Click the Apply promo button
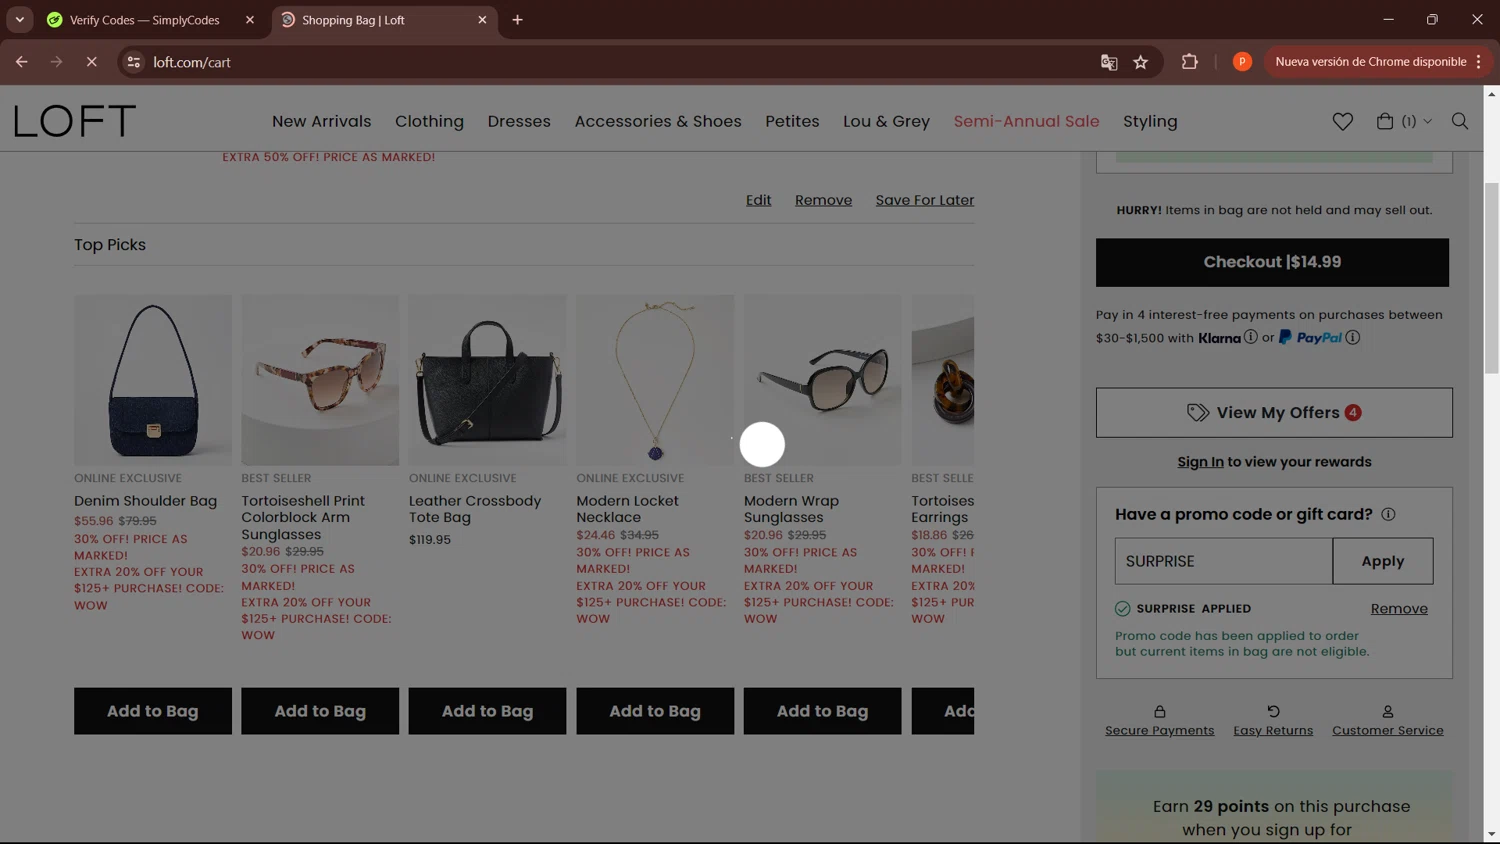Image resolution: width=1500 pixels, height=844 pixels. (1383, 561)
